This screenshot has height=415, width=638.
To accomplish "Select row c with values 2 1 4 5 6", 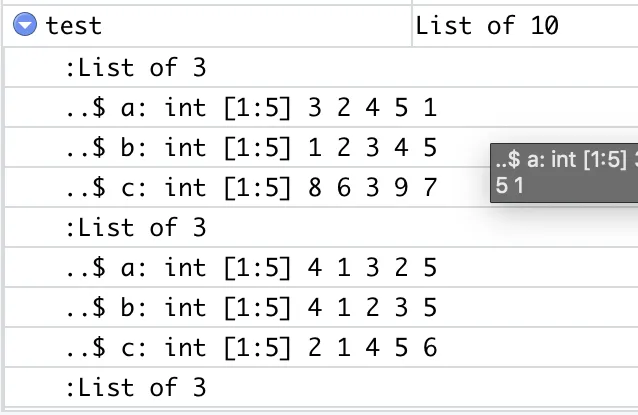I will click(x=321, y=347).
